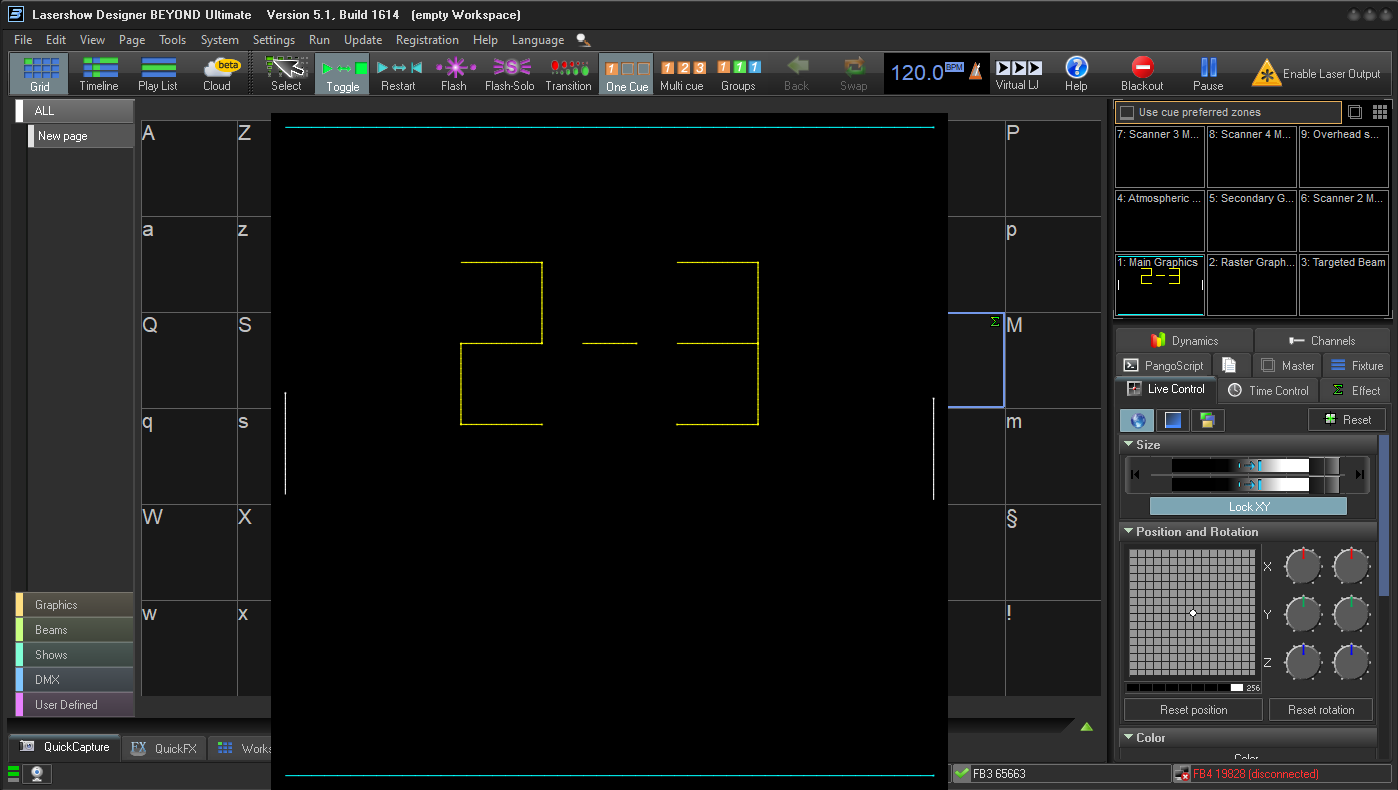Click the Lock XY button
The height and width of the screenshot is (790, 1398).
pyautogui.click(x=1247, y=506)
